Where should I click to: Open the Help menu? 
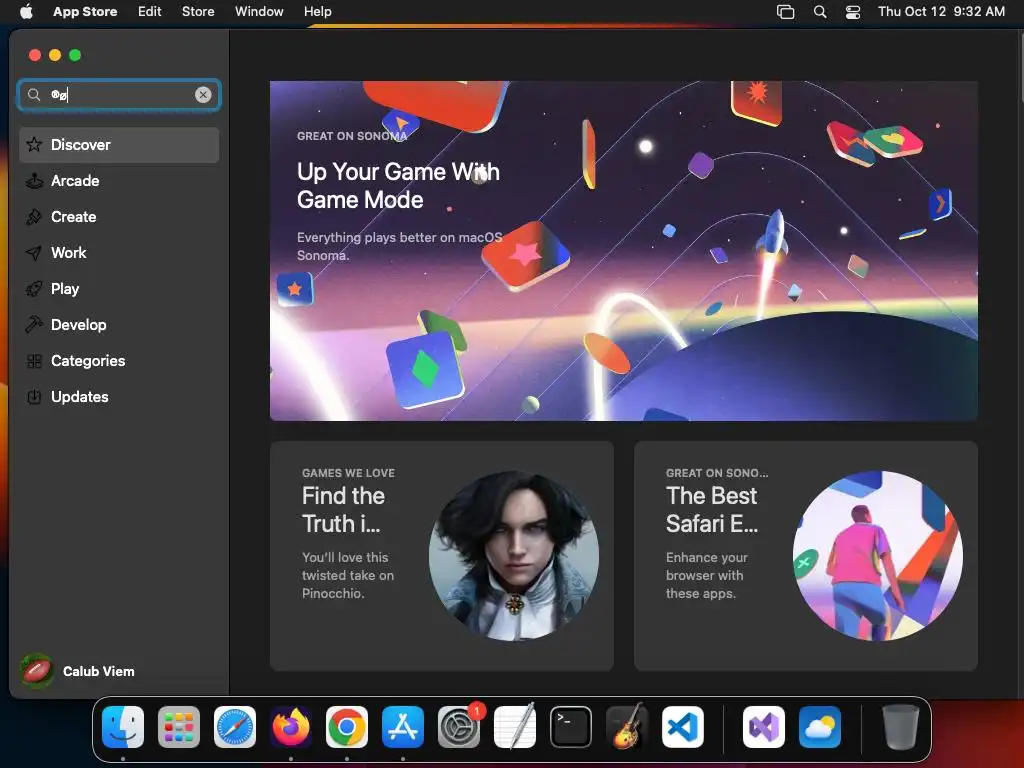pos(317,11)
